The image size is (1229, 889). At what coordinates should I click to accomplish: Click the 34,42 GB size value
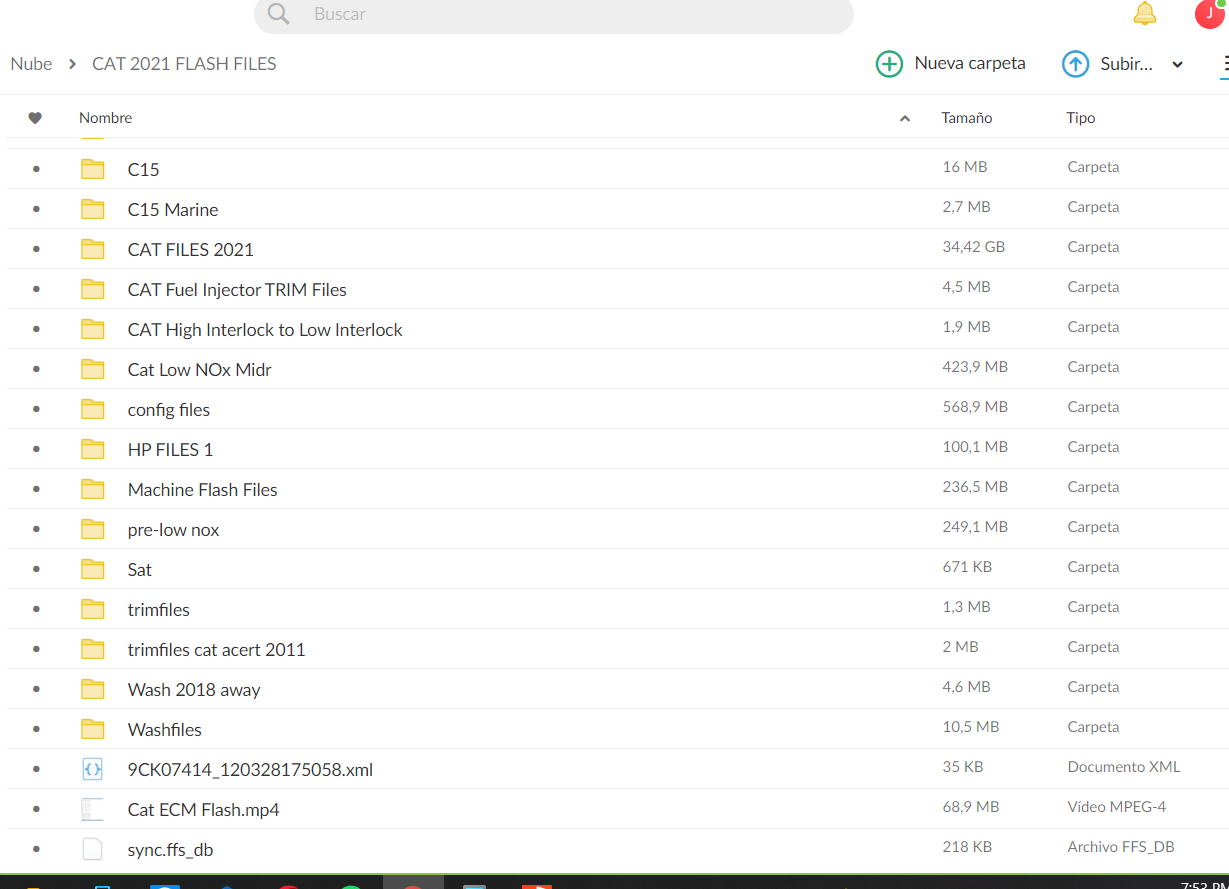(974, 247)
